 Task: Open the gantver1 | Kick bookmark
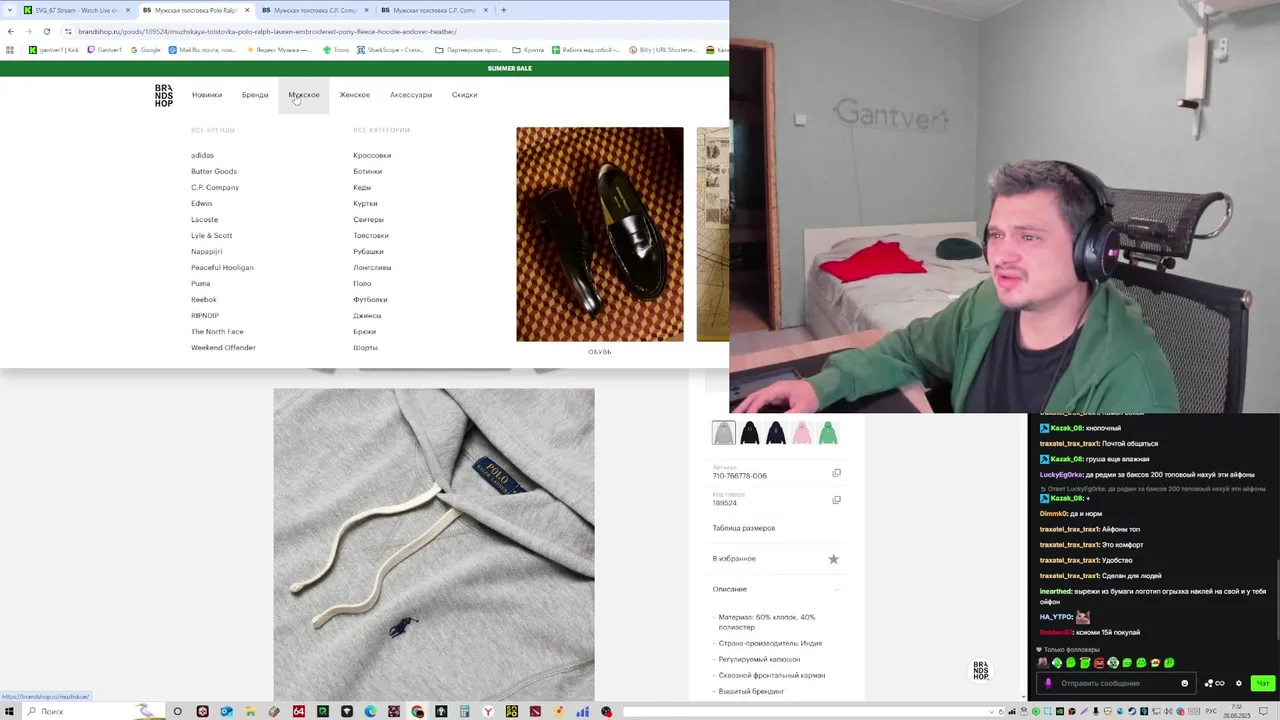pos(54,50)
